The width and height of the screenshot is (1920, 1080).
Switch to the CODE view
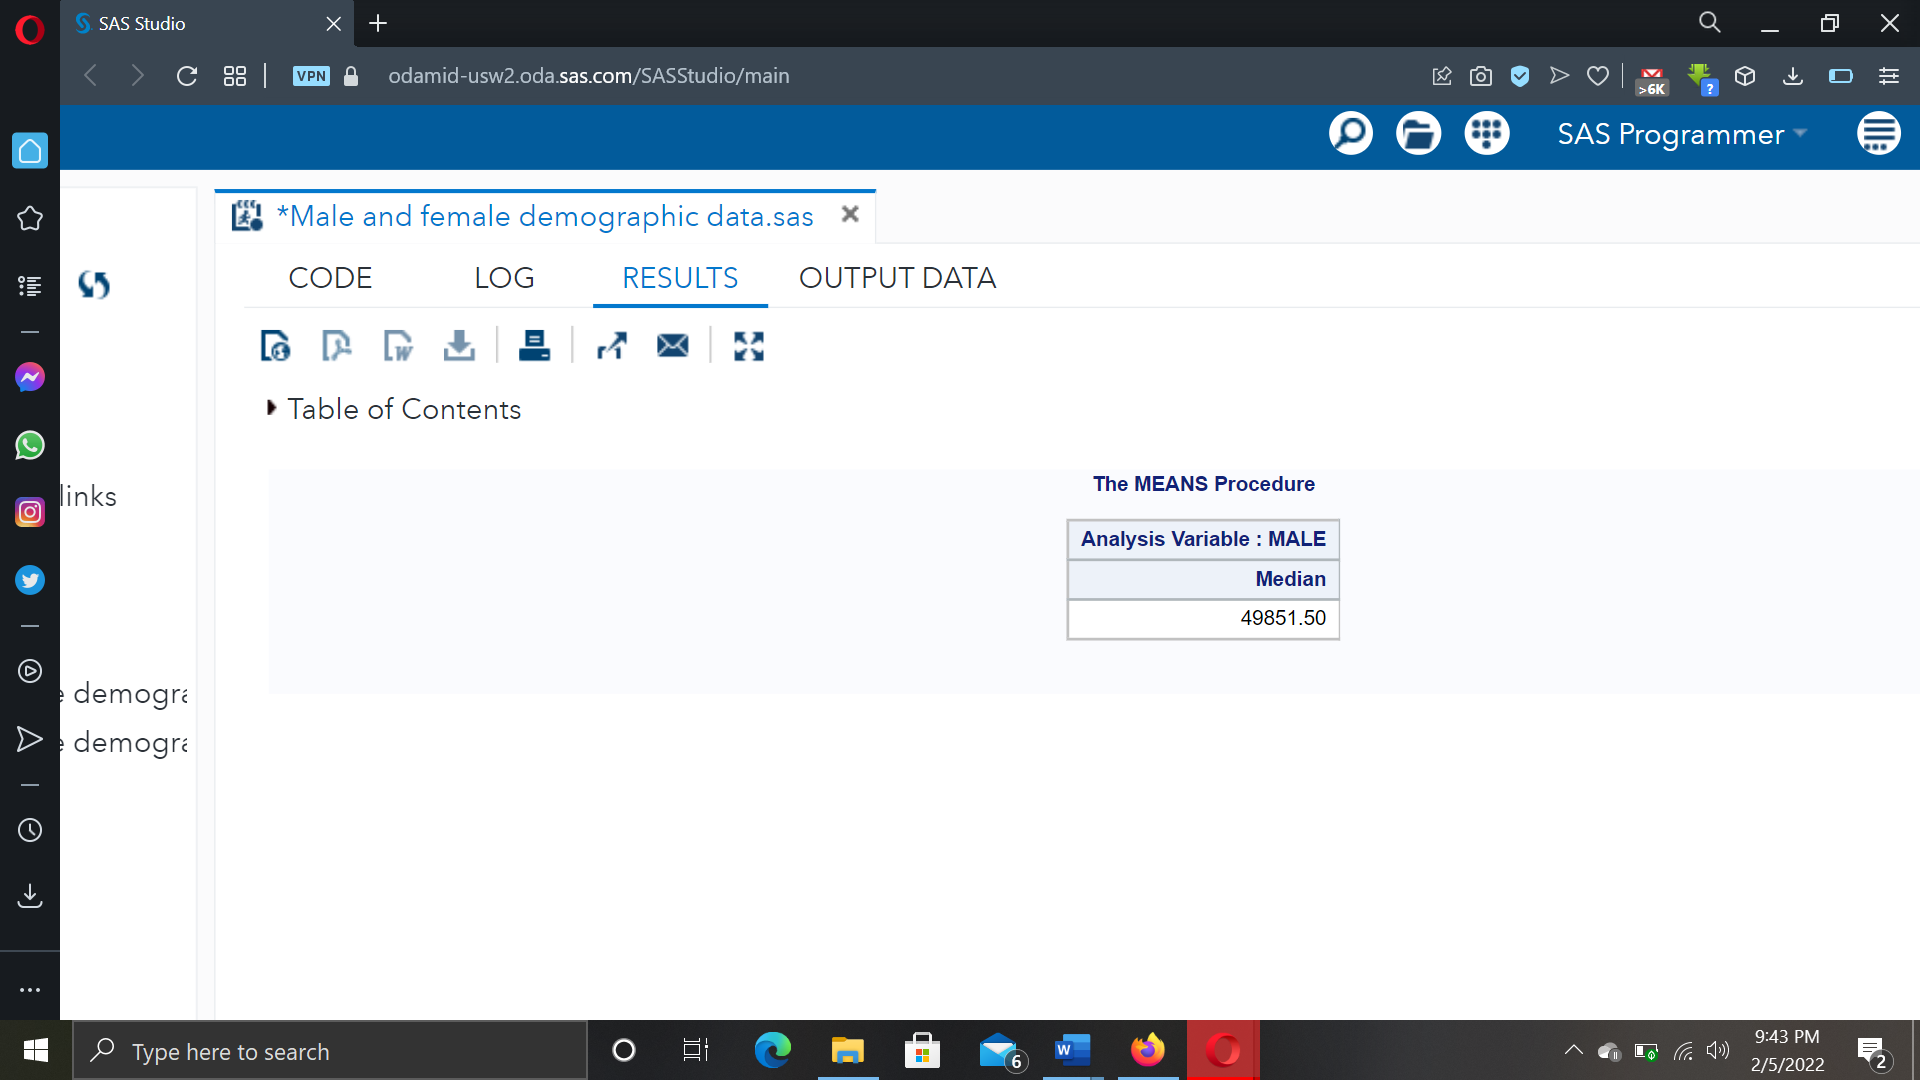click(330, 278)
